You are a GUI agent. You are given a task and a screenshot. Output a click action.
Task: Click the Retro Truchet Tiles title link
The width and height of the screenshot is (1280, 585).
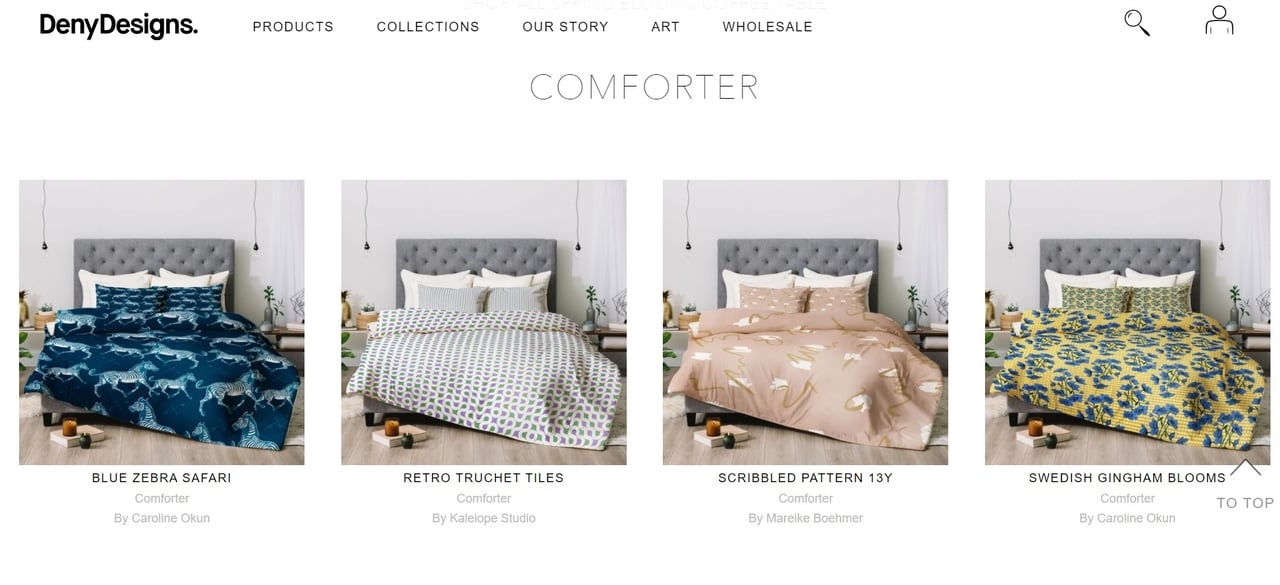[x=484, y=478]
